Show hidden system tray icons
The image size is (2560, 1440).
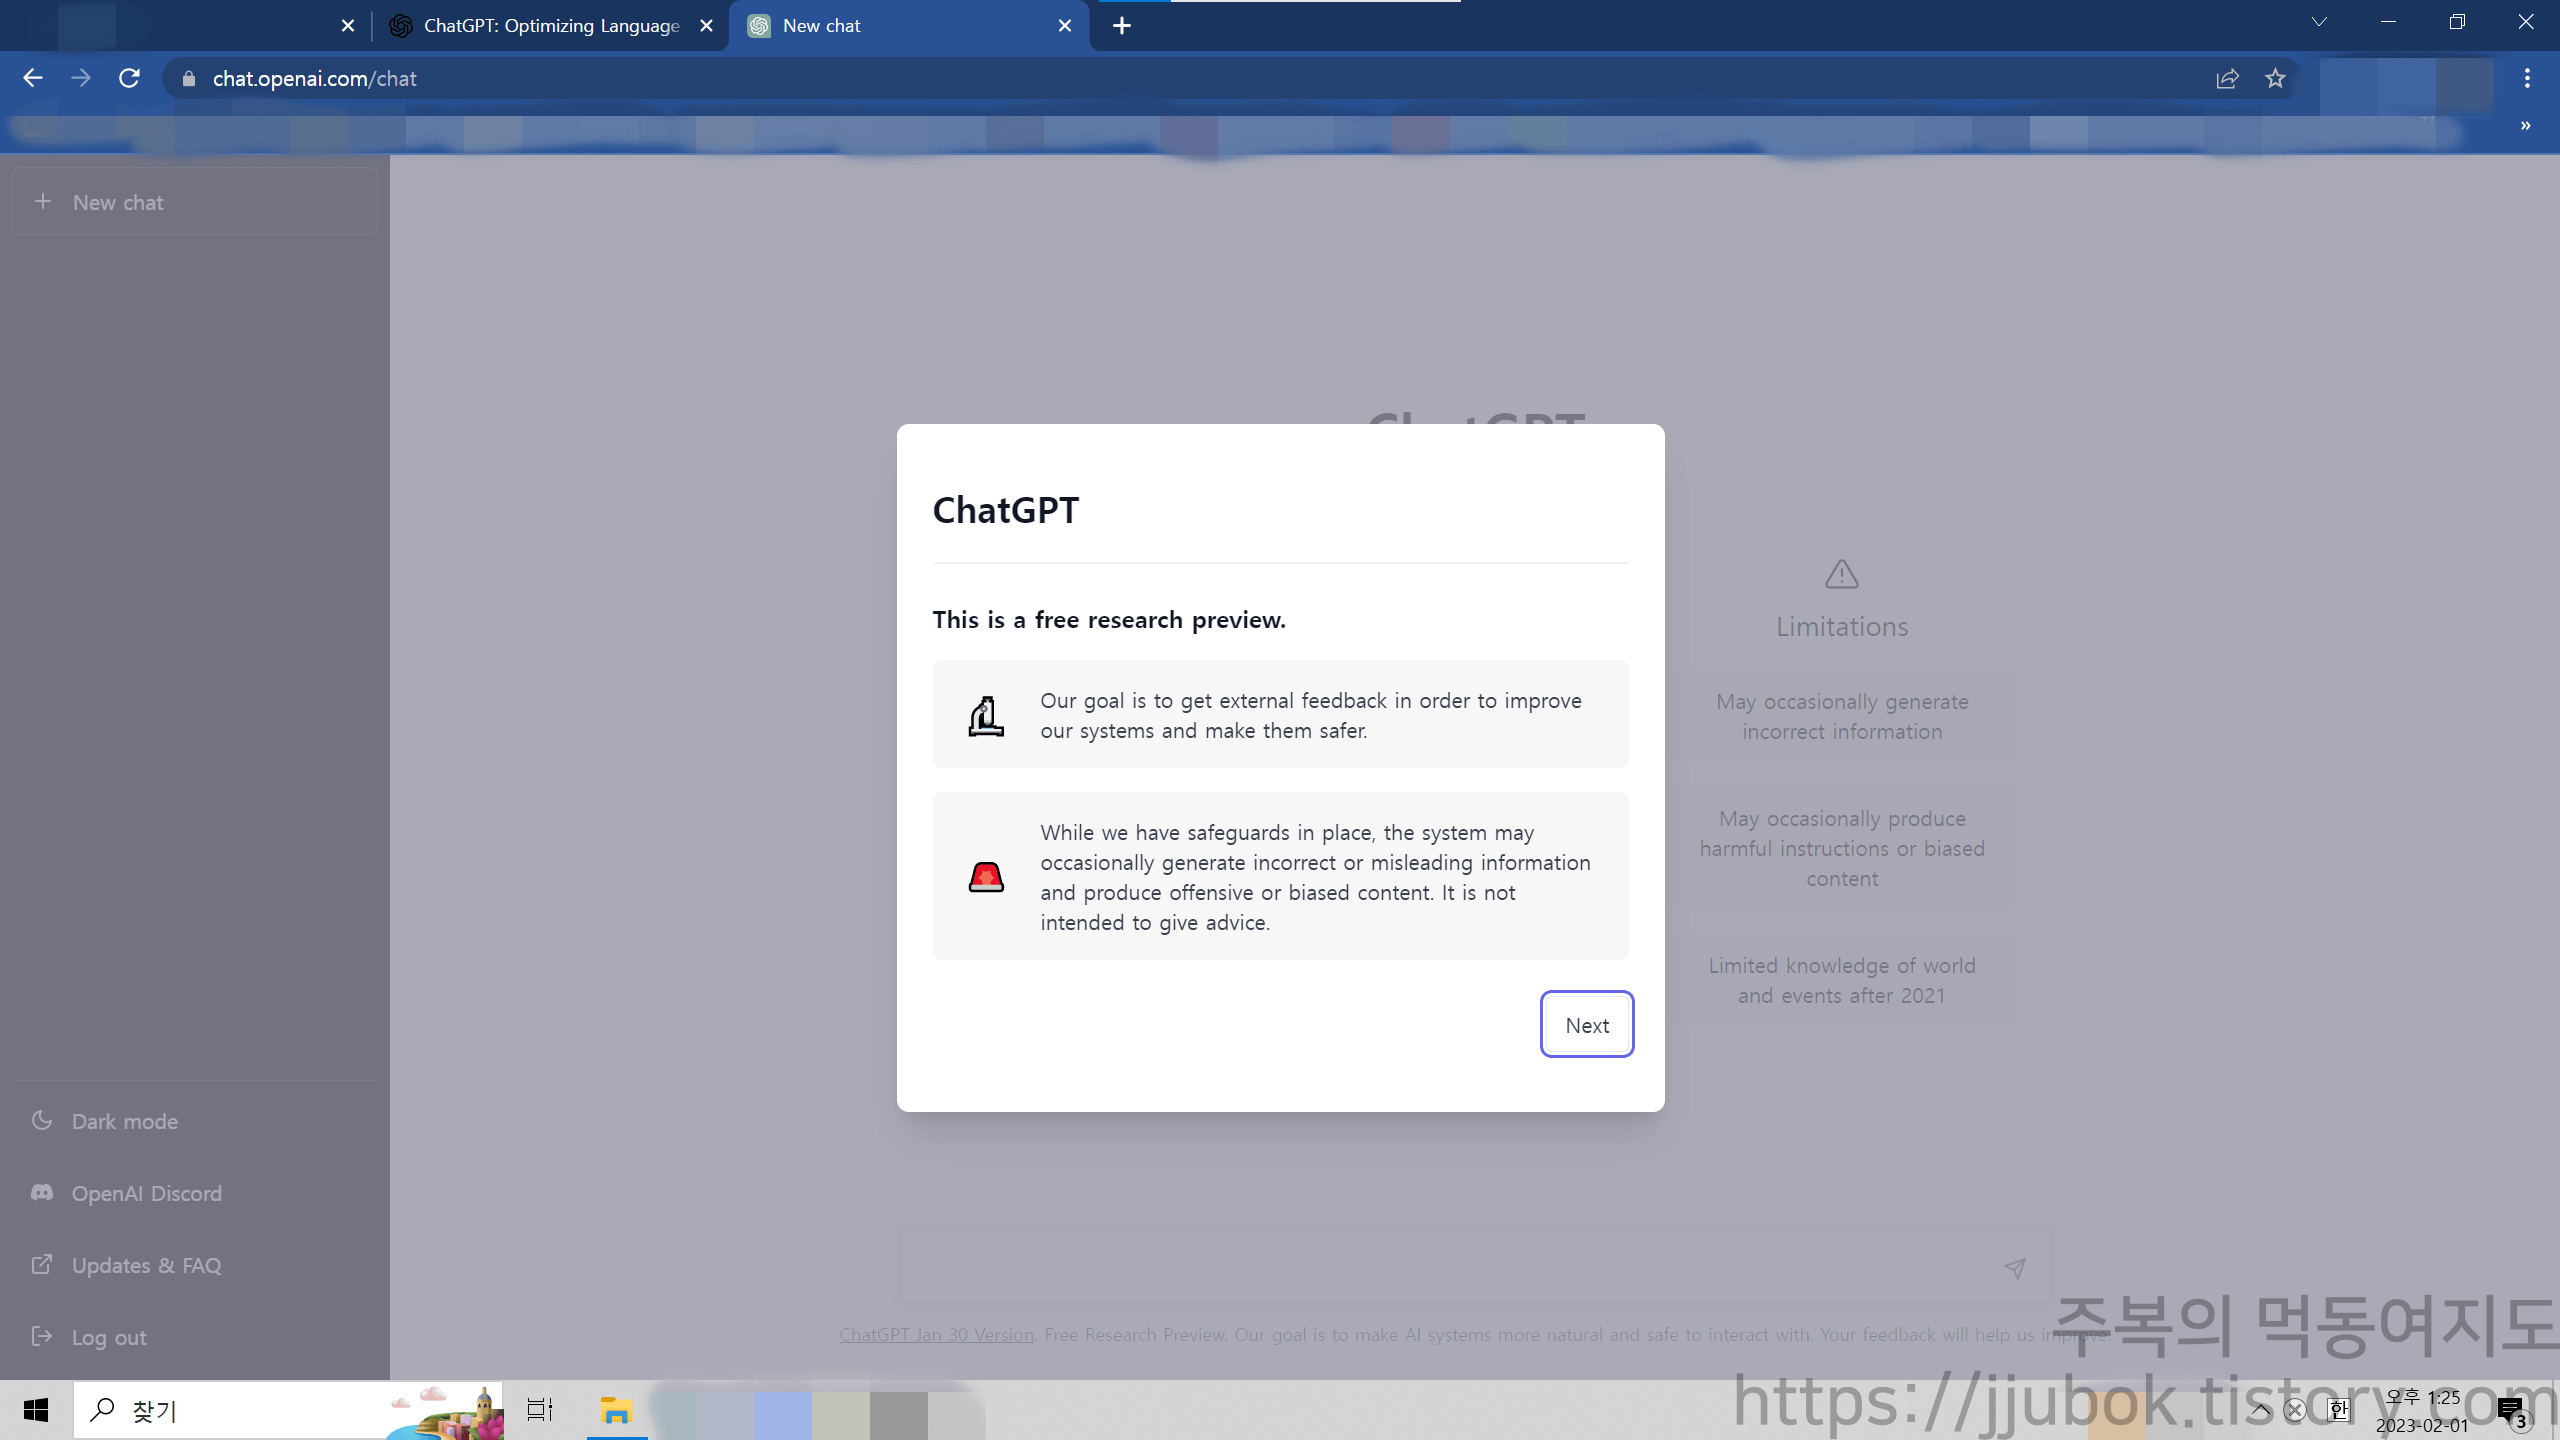[x=2260, y=1410]
